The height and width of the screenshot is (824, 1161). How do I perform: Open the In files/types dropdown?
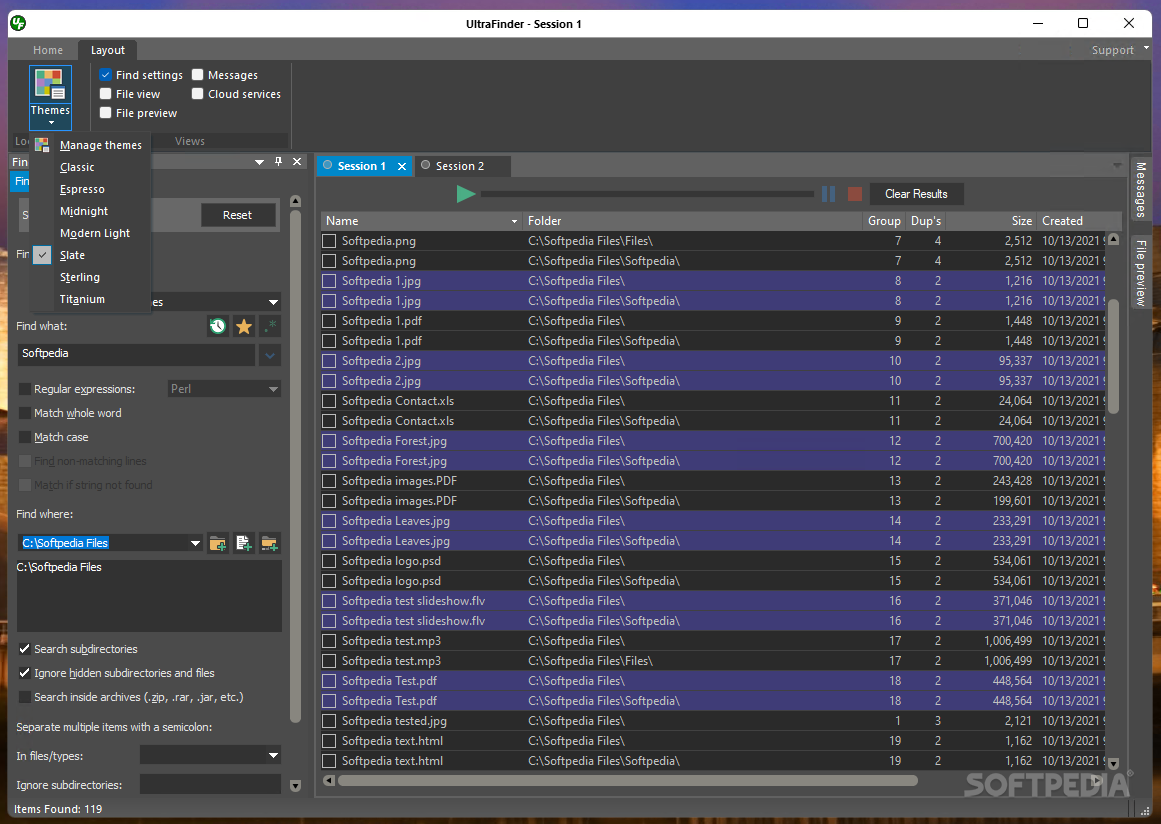(x=273, y=756)
